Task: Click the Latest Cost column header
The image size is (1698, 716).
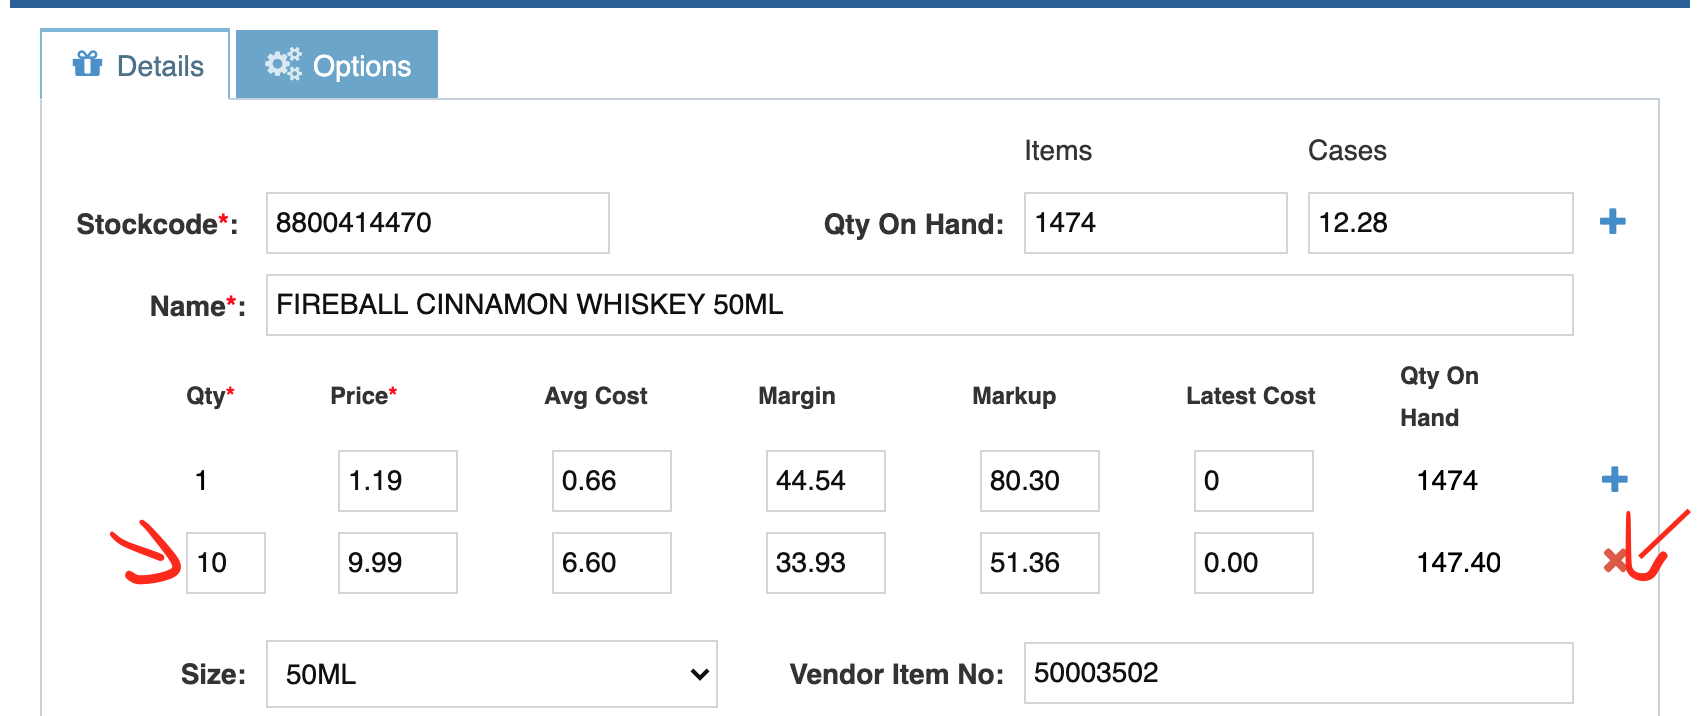Action: [x=1250, y=396]
